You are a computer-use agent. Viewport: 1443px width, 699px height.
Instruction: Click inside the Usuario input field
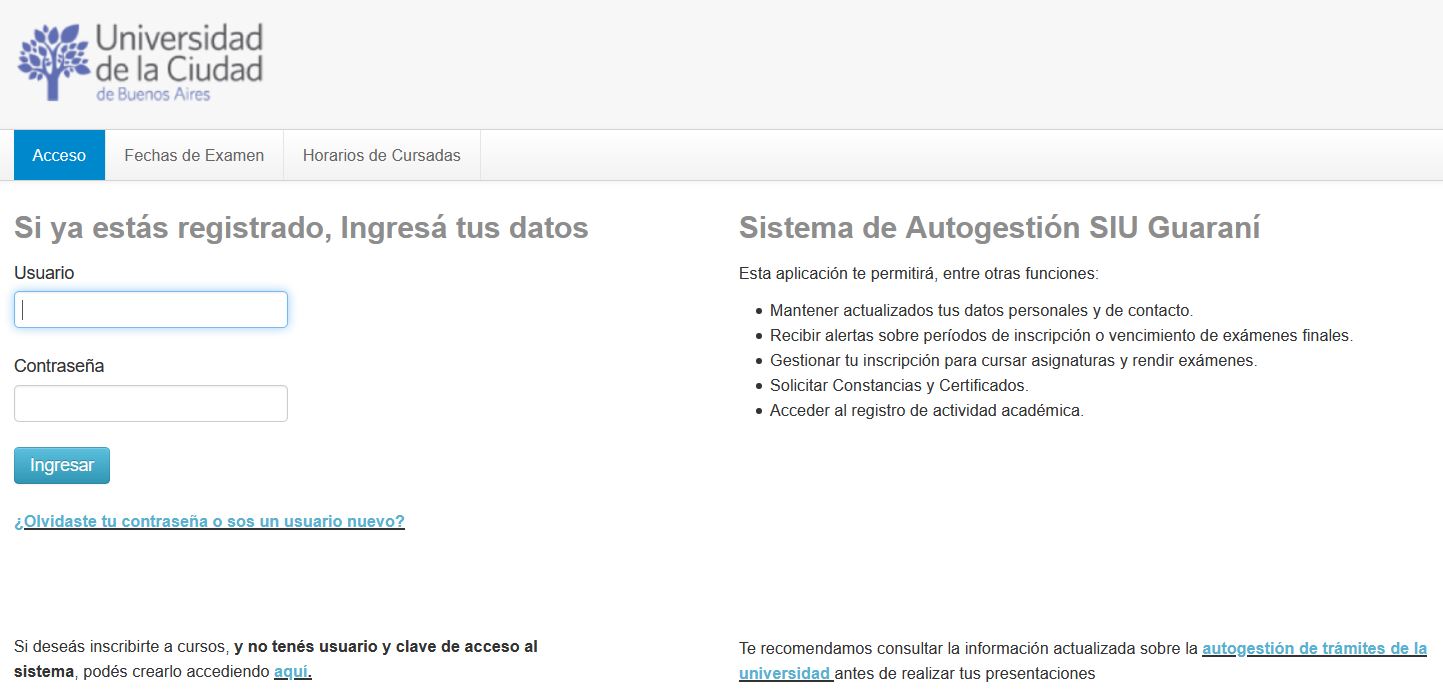pos(150,309)
